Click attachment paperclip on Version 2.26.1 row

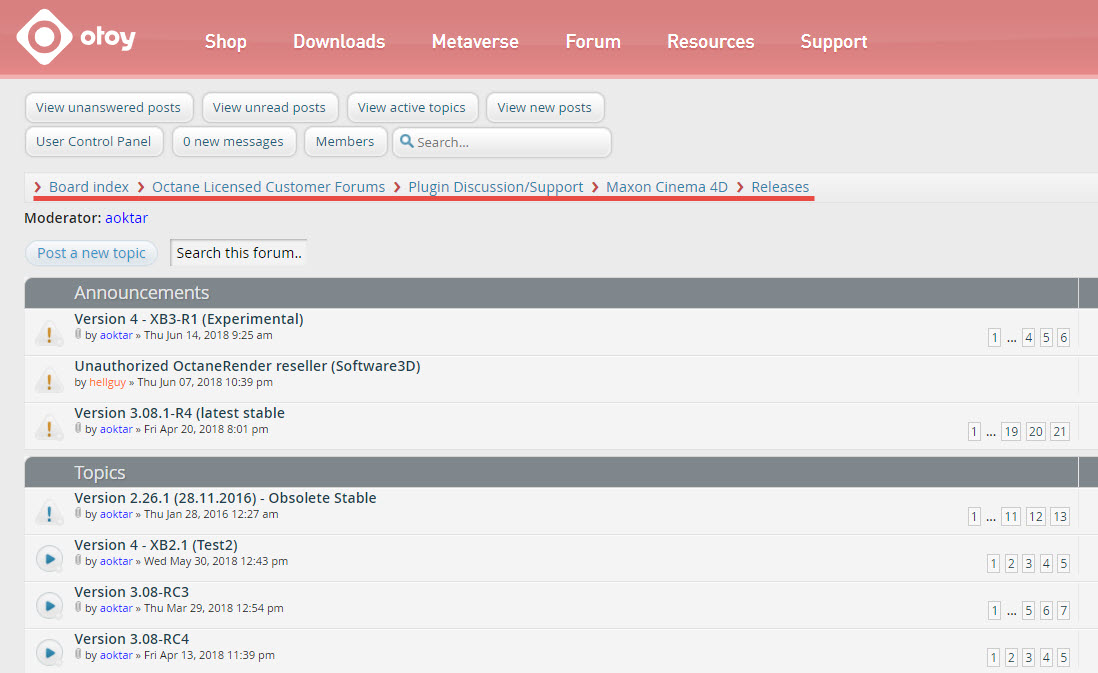(x=78, y=513)
